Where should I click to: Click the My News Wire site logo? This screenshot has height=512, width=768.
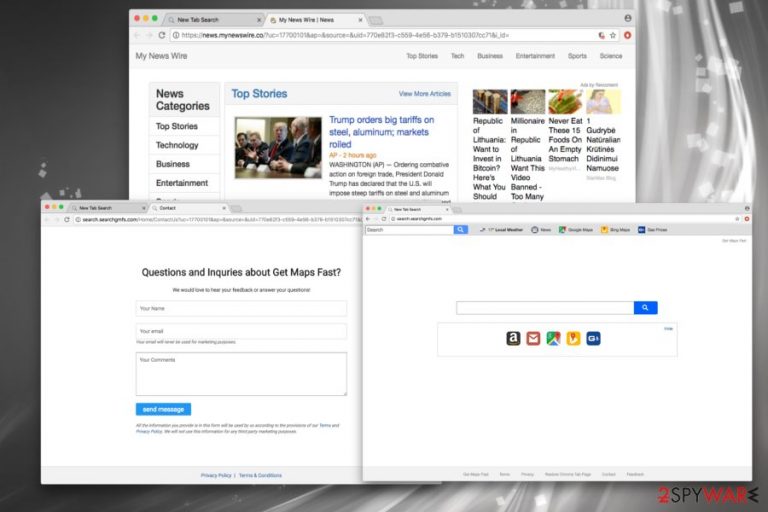[x=161, y=56]
